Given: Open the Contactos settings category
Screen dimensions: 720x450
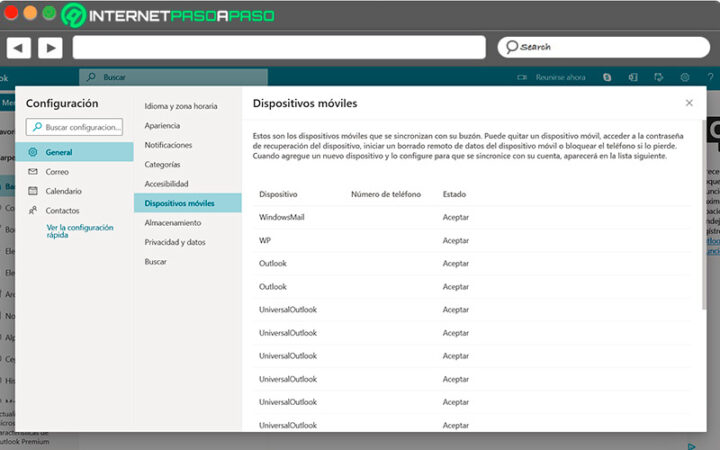Looking at the screenshot, I should [62, 211].
